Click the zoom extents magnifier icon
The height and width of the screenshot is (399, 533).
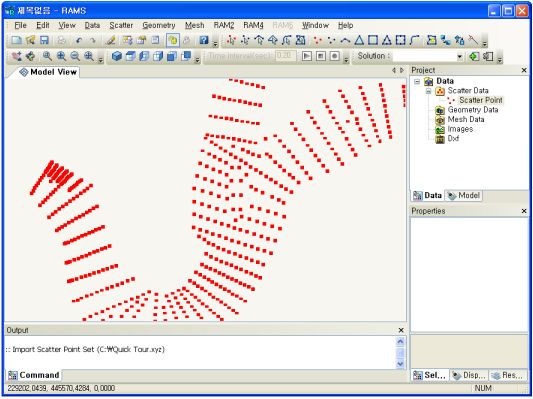[x=89, y=56]
